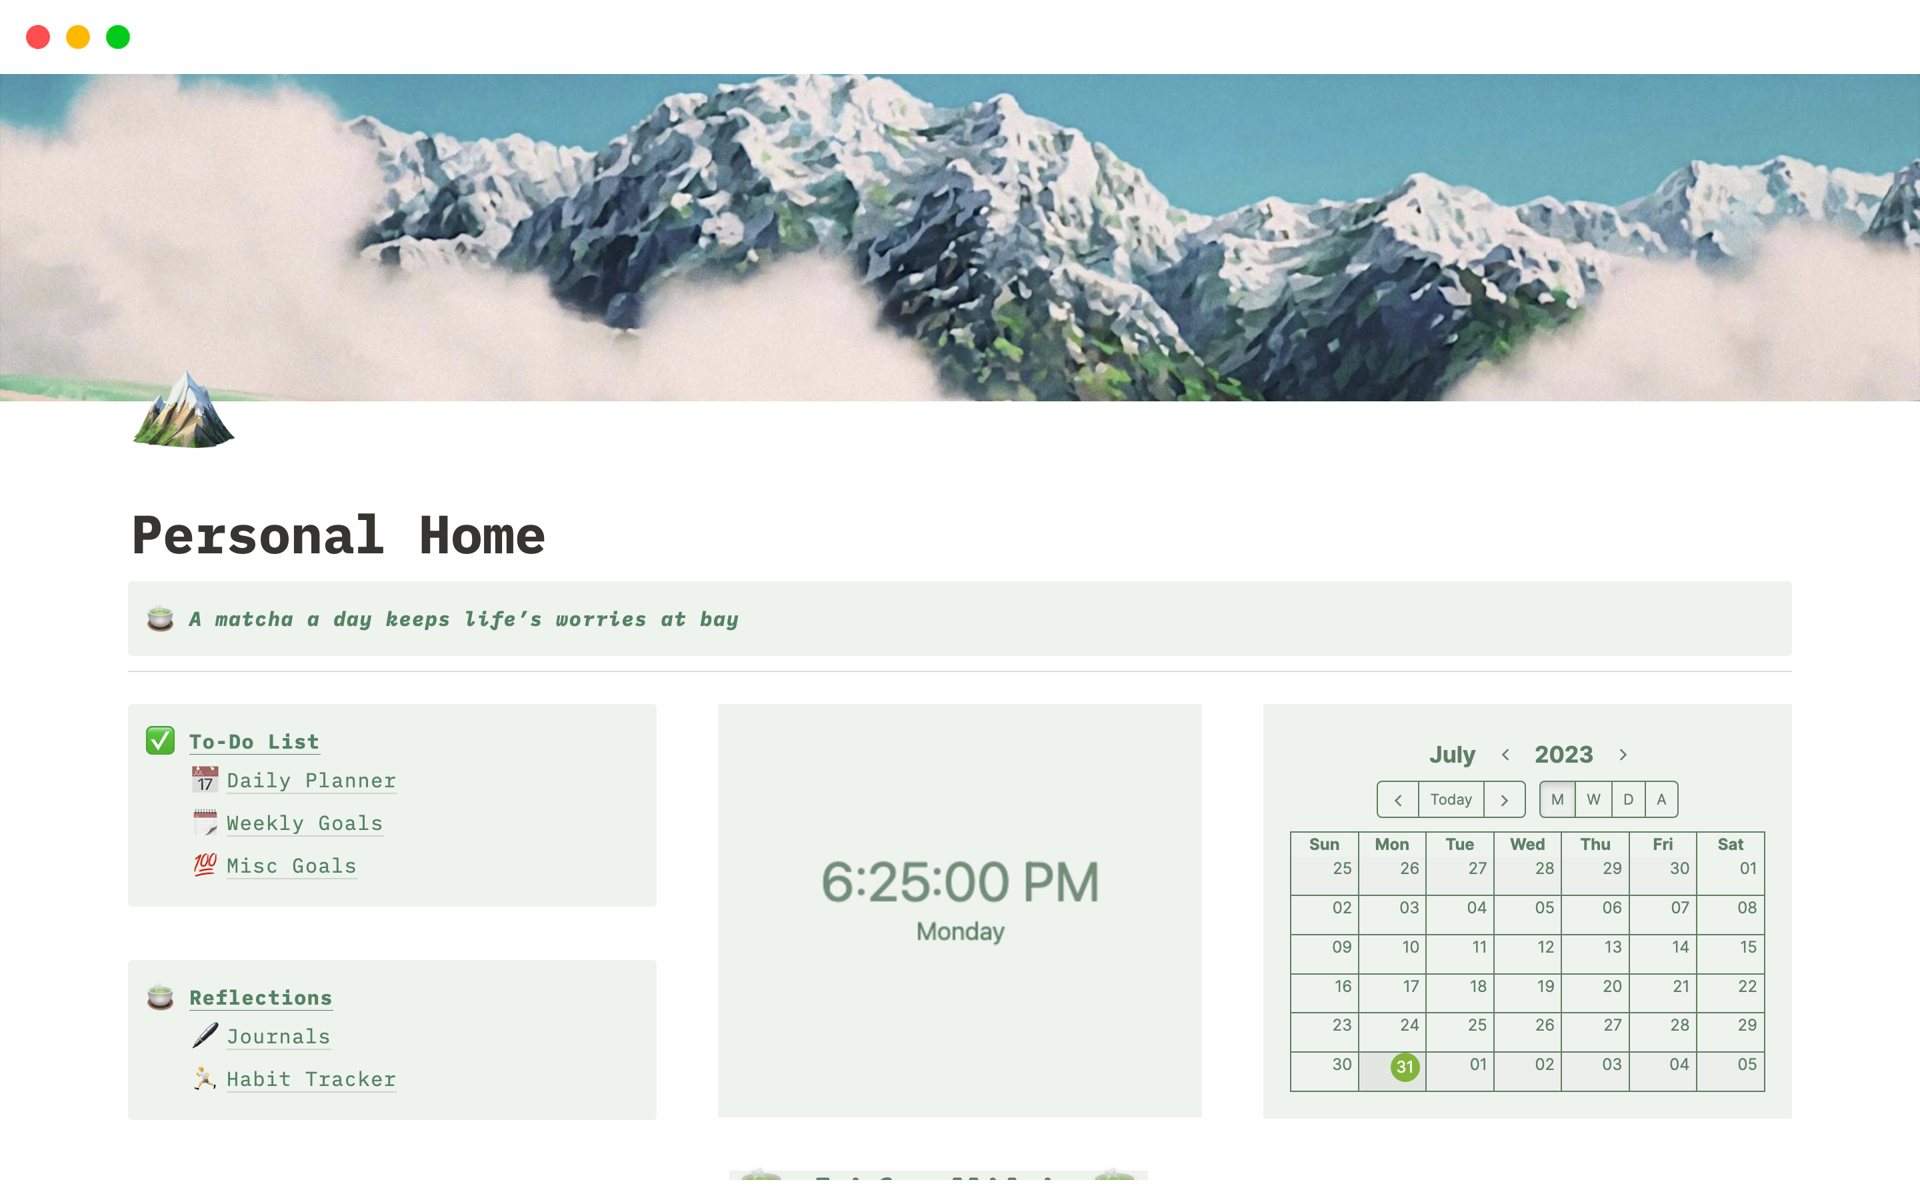This screenshot has height=1200, width=1920.
Task: Select the Daily calendar view button
Action: [x=1627, y=799]
